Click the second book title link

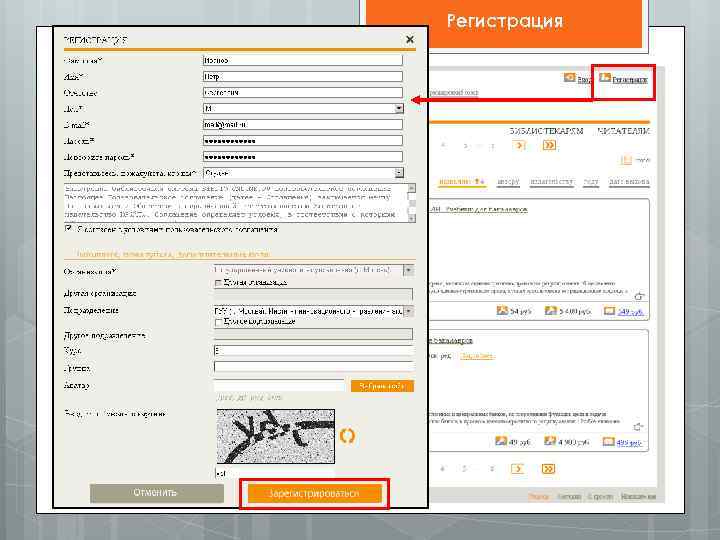click(x=451, y=341)
